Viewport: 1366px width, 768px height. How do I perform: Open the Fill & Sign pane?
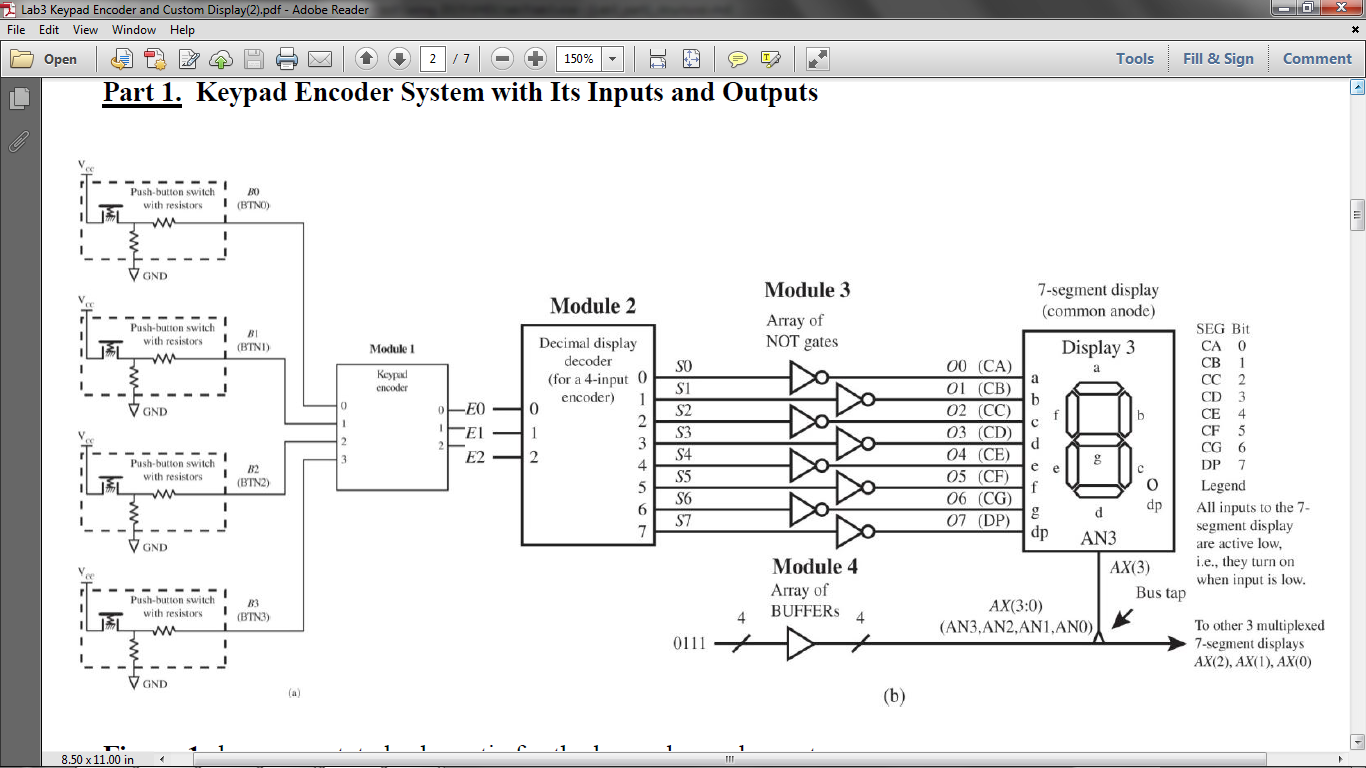(x=1218, y=59)
